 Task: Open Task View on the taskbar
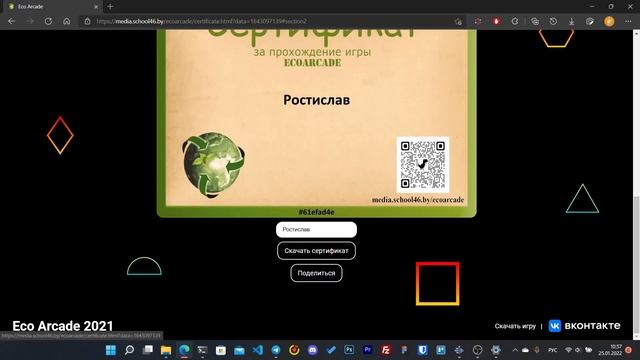(x=147, y=350)
